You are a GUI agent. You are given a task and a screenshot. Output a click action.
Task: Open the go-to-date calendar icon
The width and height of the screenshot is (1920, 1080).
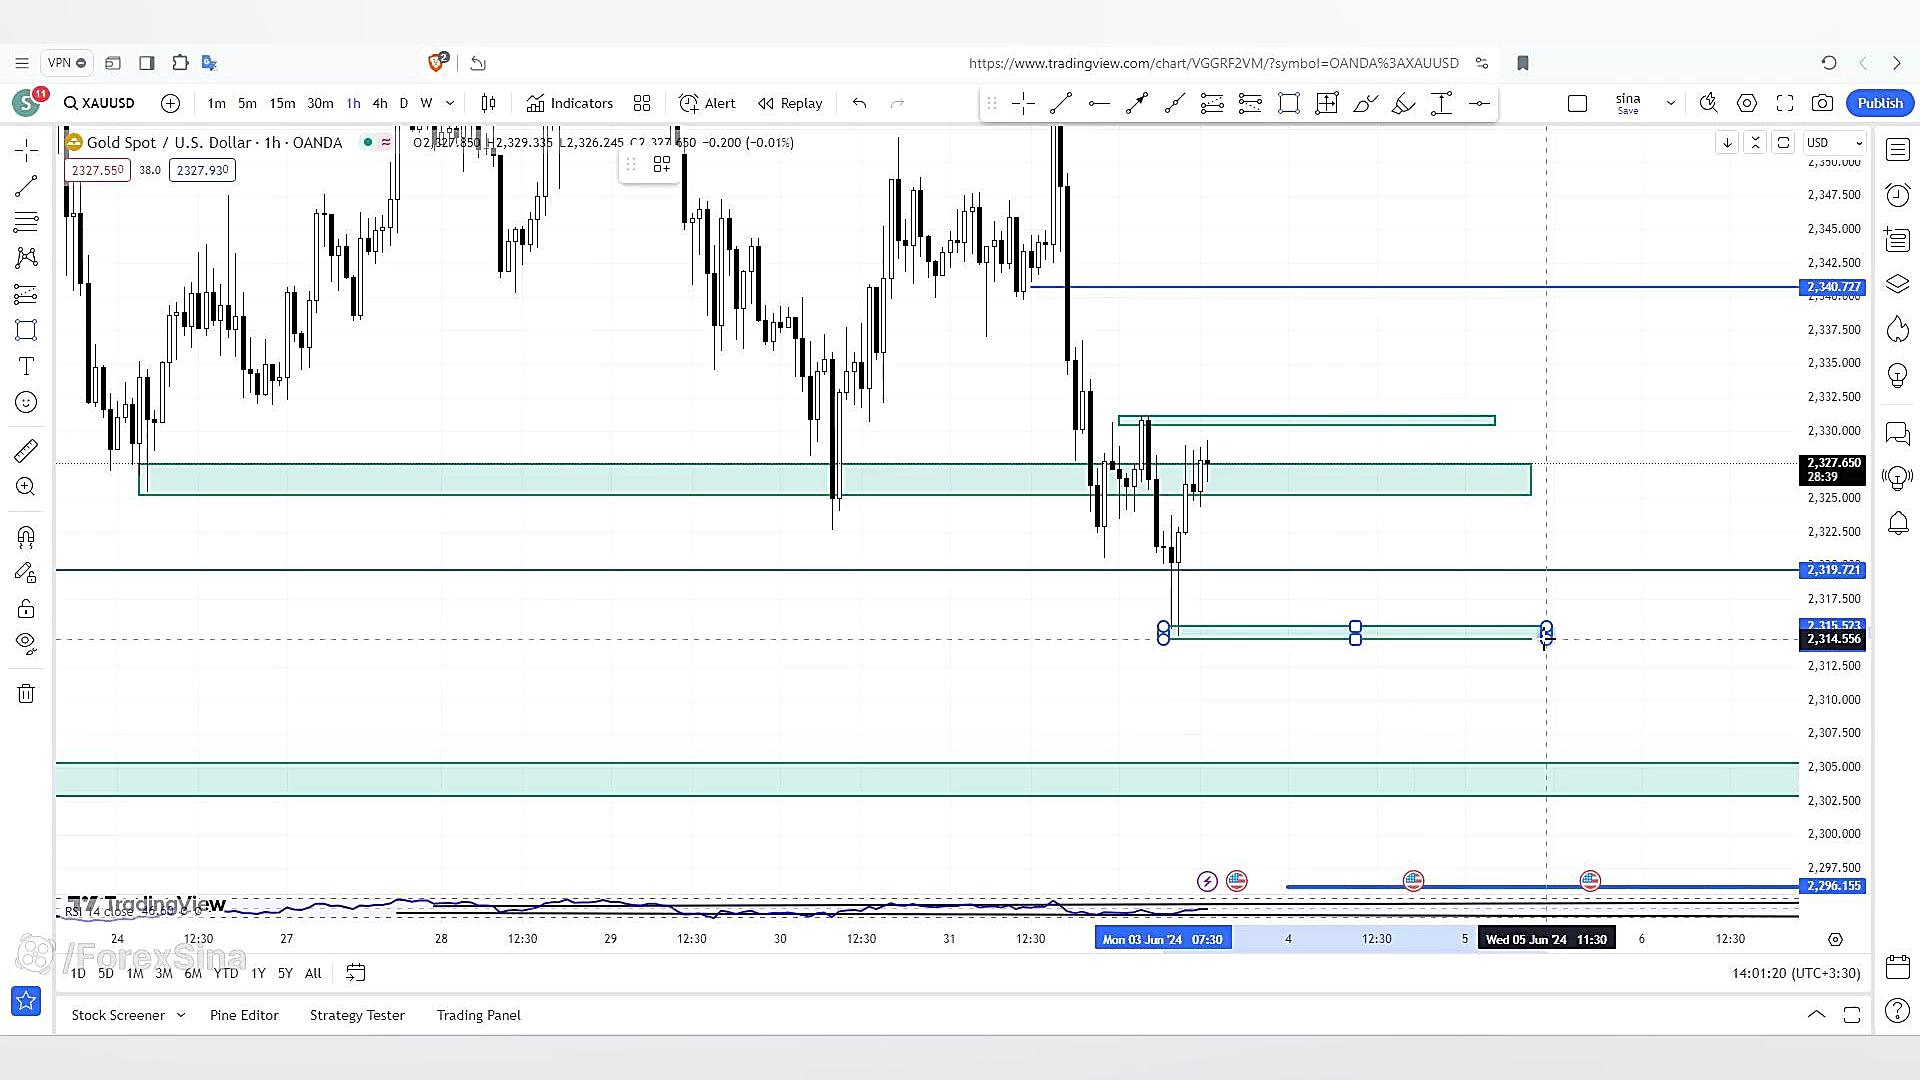click(355, 973)
